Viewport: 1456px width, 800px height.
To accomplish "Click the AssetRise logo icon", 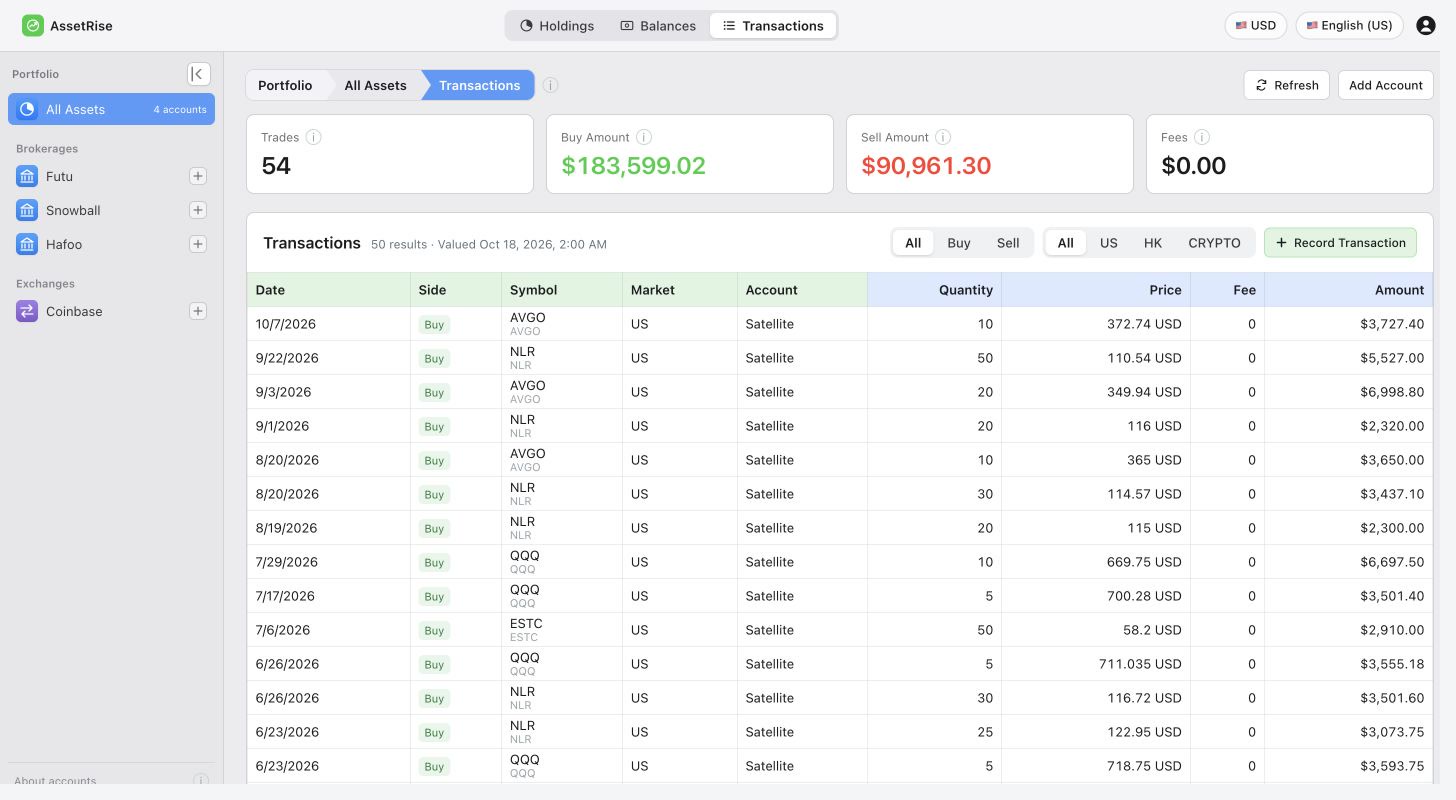I will click(33, 26).
